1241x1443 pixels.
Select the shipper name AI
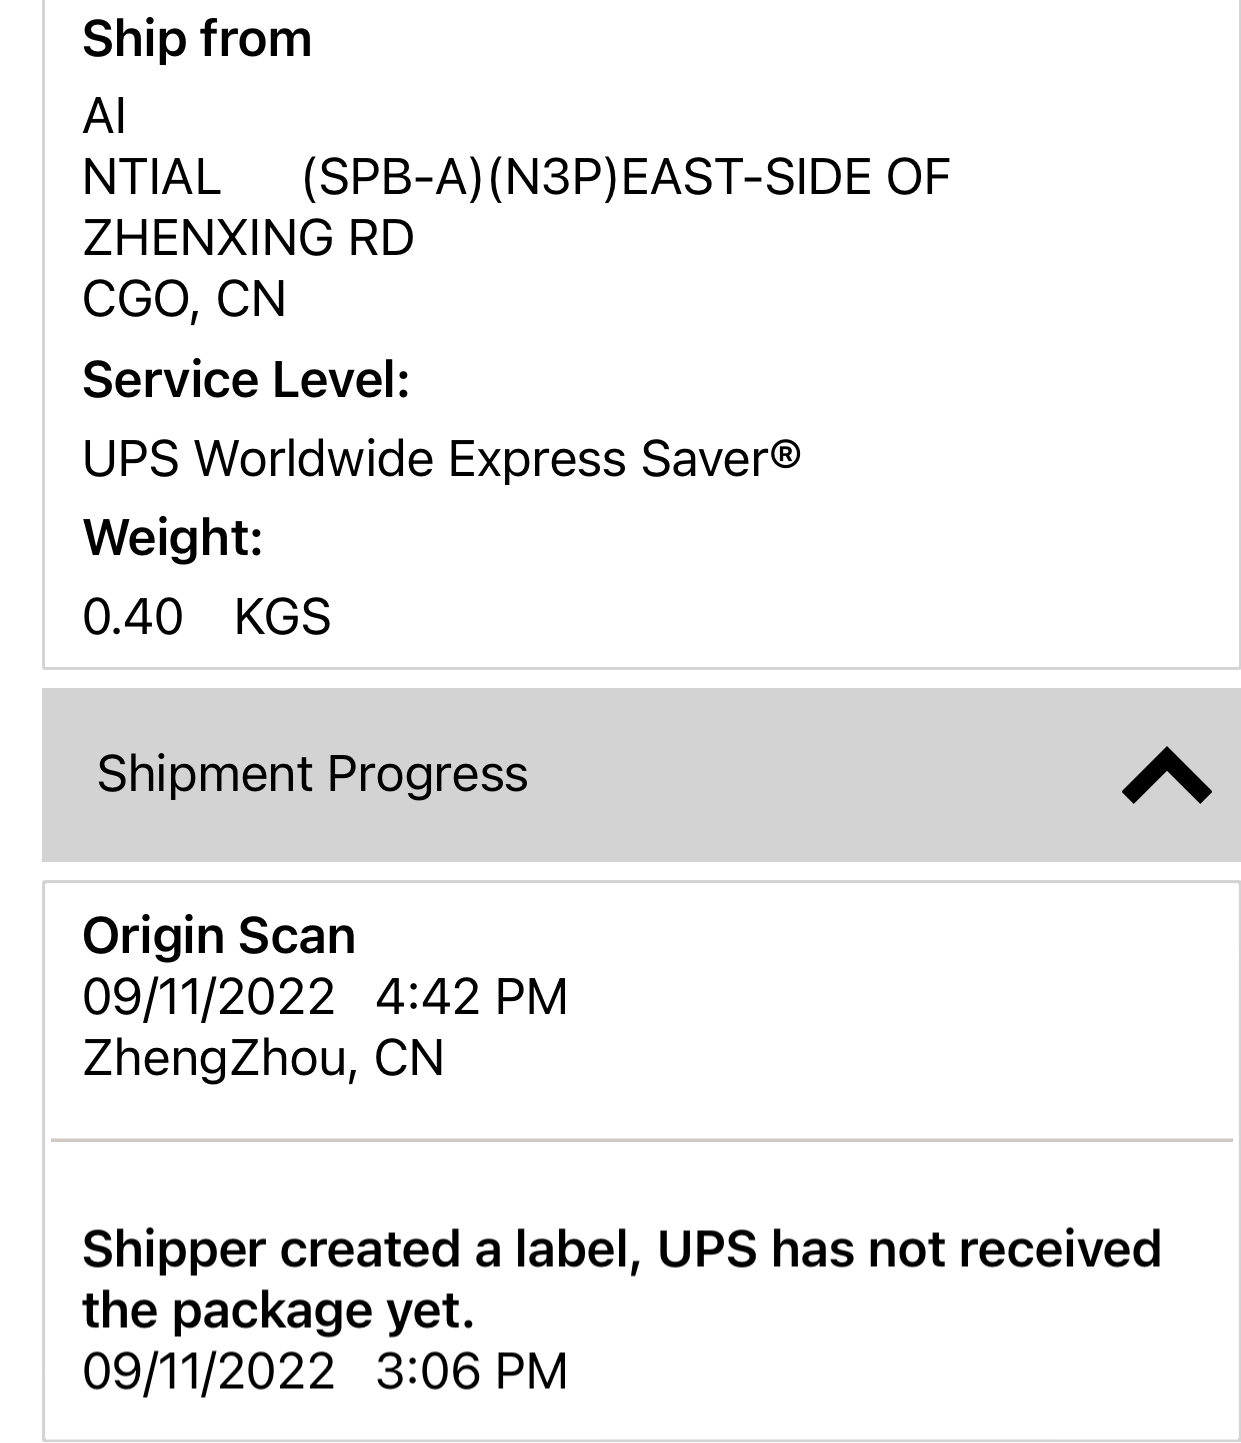click(x=104, y=116)
